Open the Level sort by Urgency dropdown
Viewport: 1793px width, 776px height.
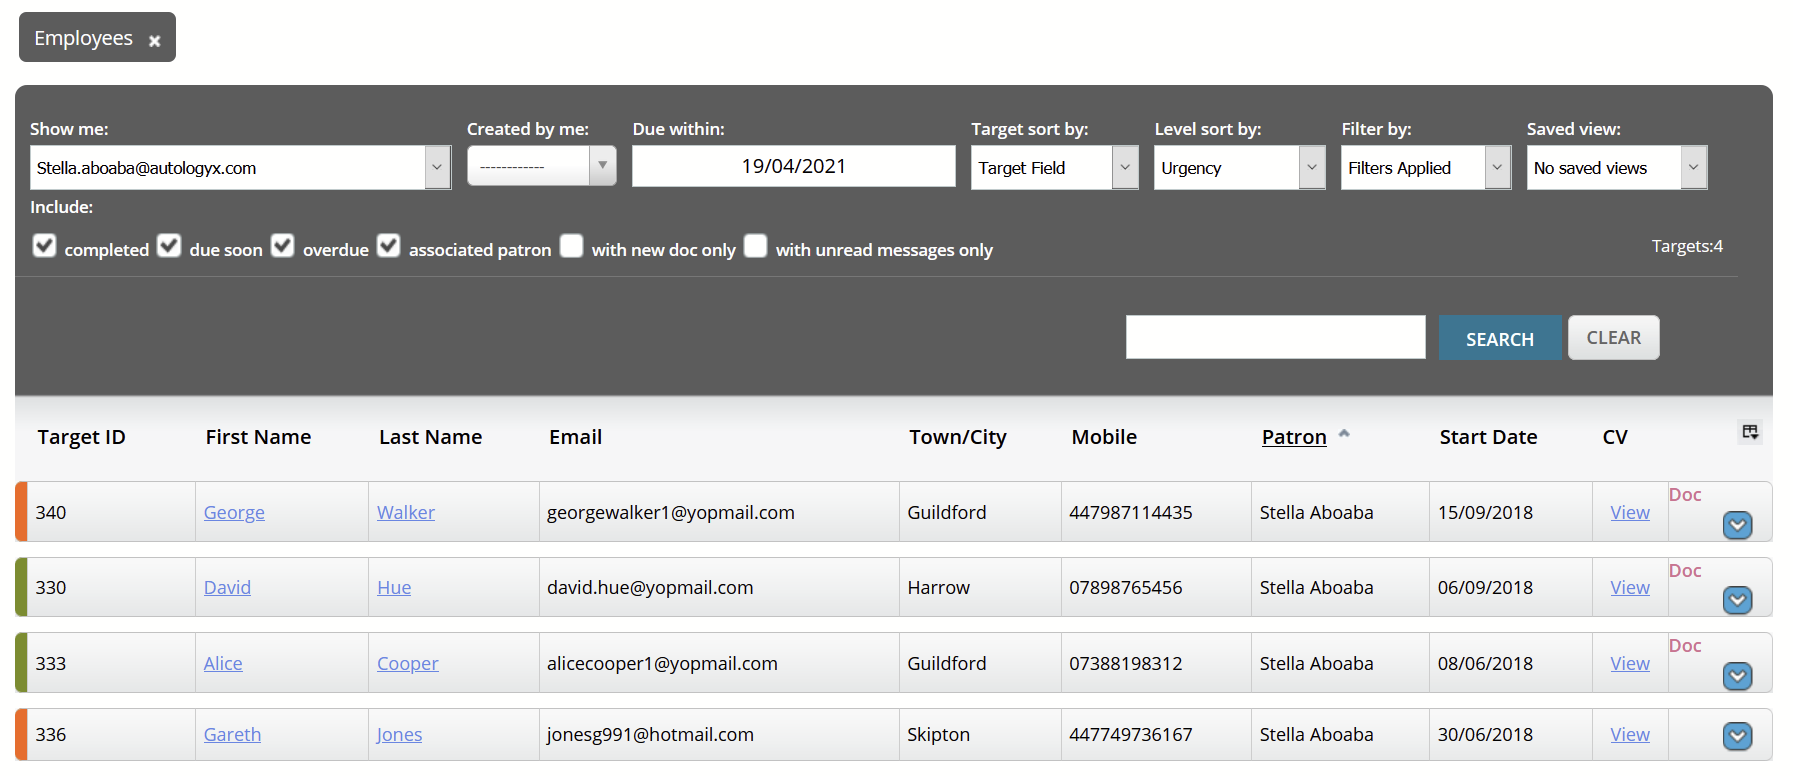point(1239,167)
